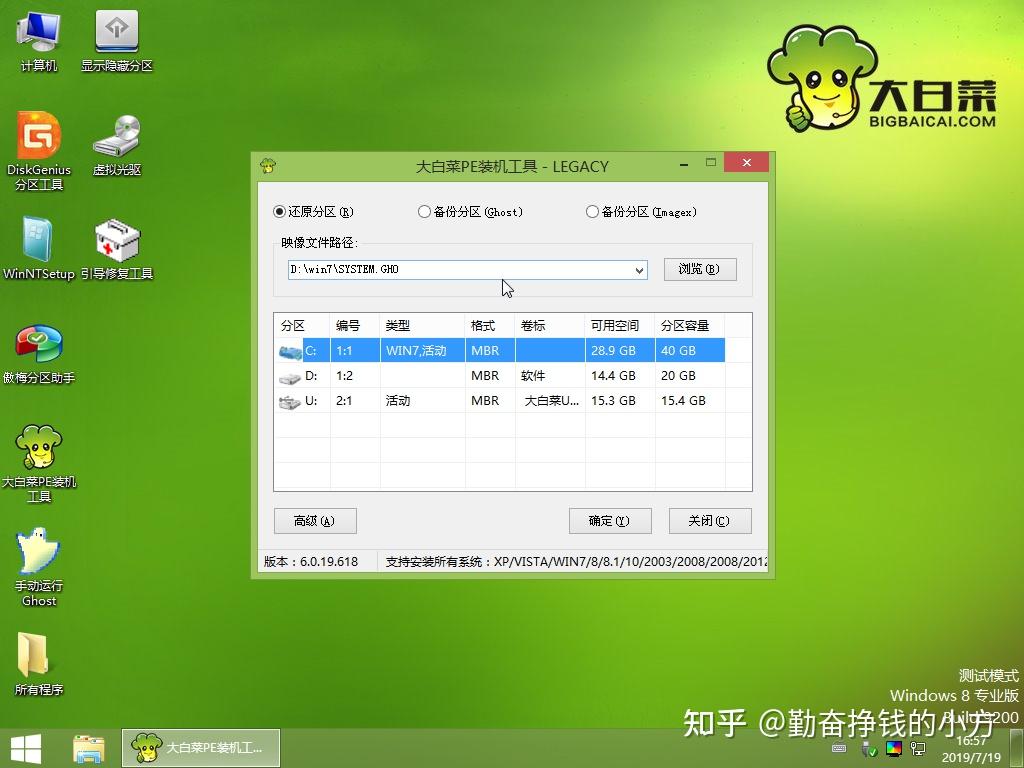
Task: Select the 还原分区(R) radio button
Action: [313, 212]
